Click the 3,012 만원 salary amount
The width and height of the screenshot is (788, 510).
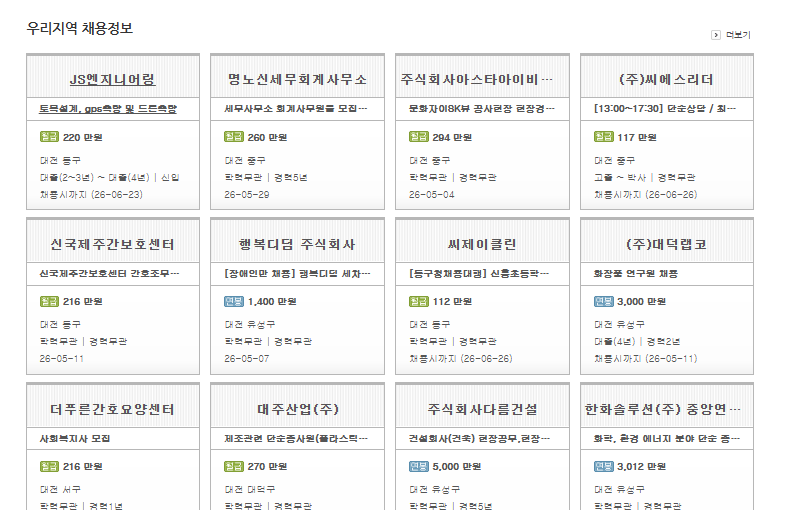click(x=642, y=466)
